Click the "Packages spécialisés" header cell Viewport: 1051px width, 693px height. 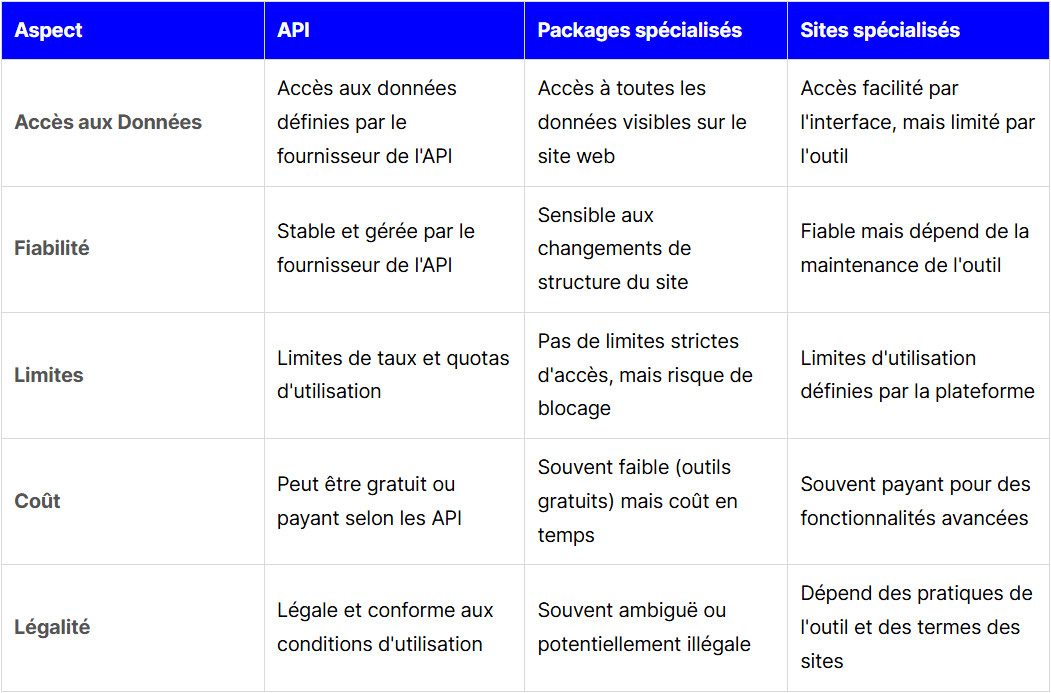coord(640,30)
